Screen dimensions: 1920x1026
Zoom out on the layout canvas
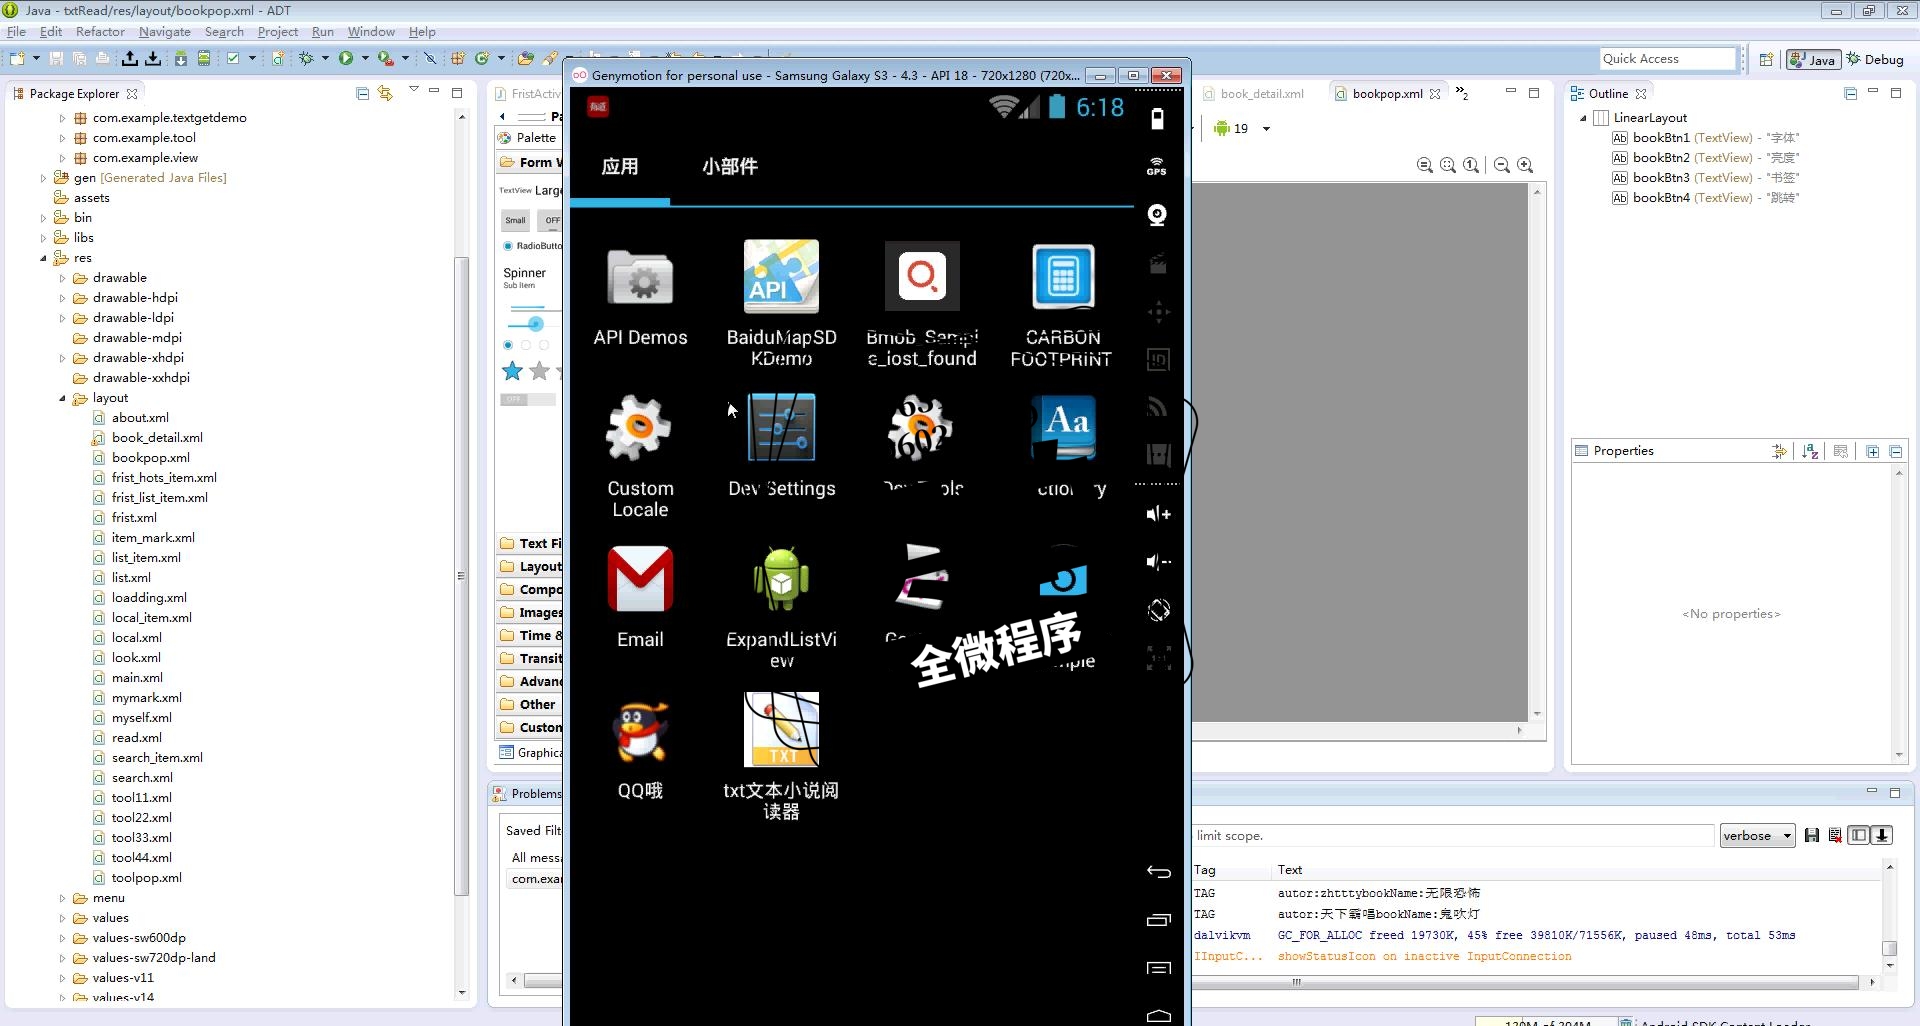[1502, 165]
